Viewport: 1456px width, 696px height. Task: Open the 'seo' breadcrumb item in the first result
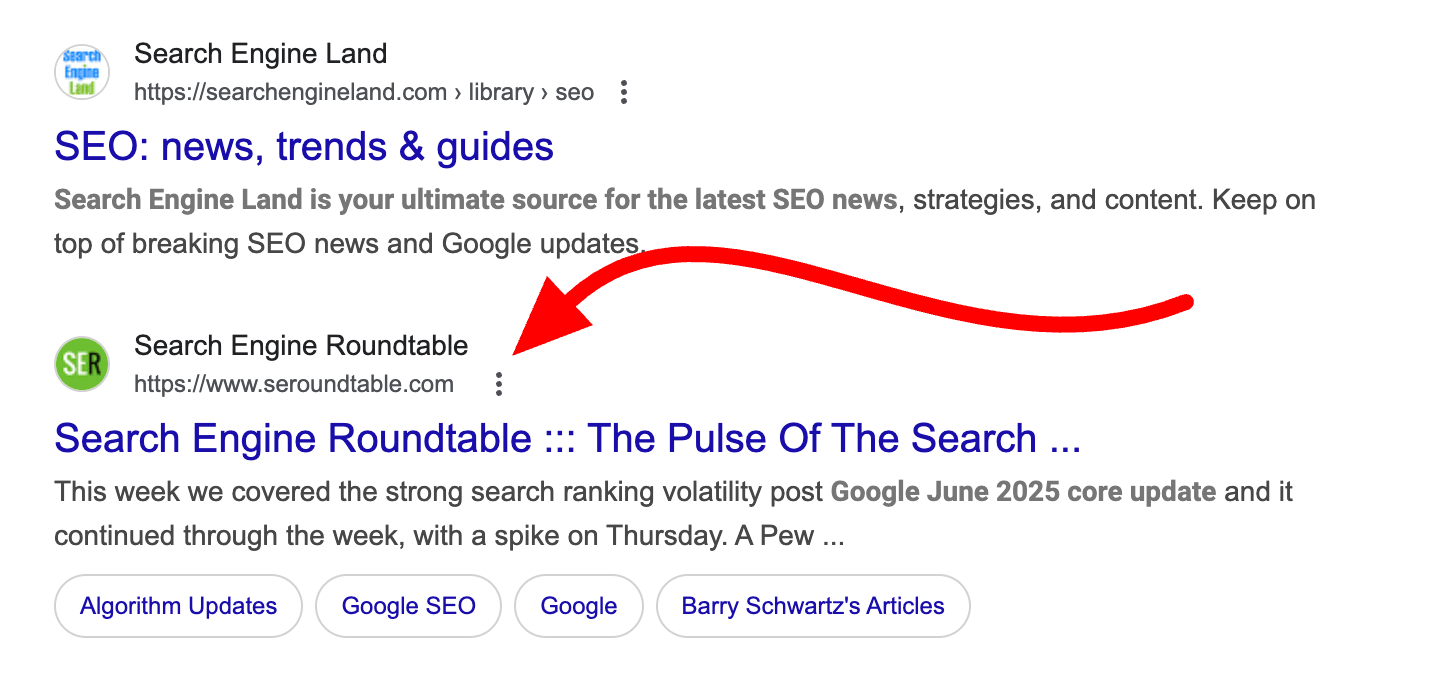point(575,91)
